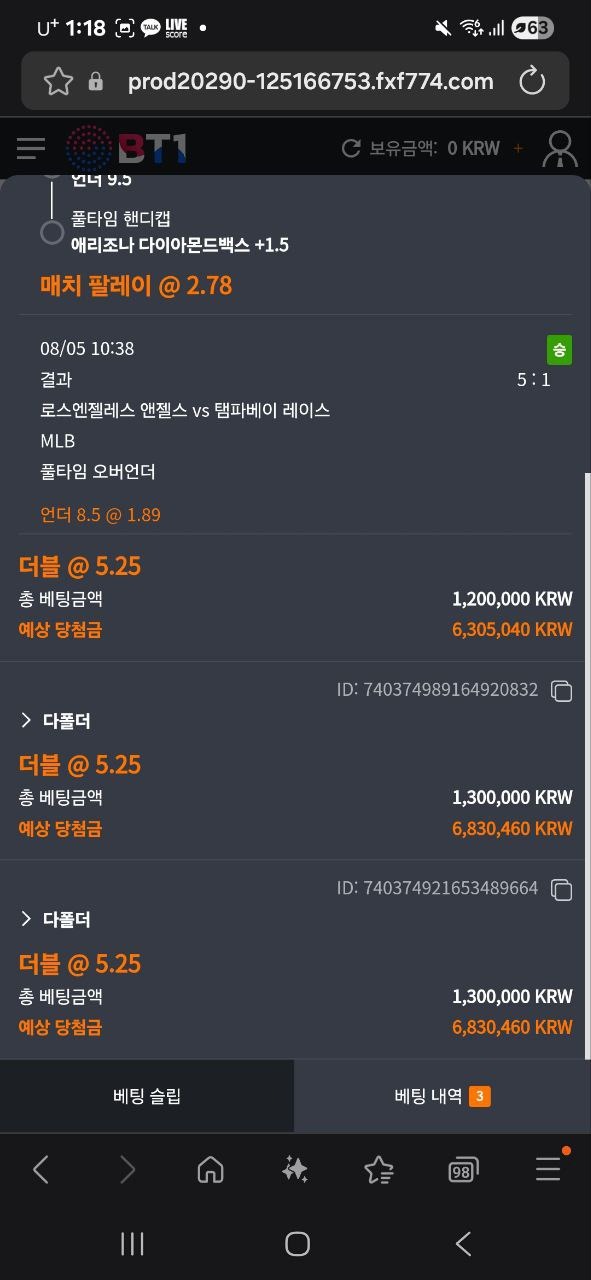Toggle the bookmark star in address bar
This screenshot has height=1280, width=591.
point(57,81)
